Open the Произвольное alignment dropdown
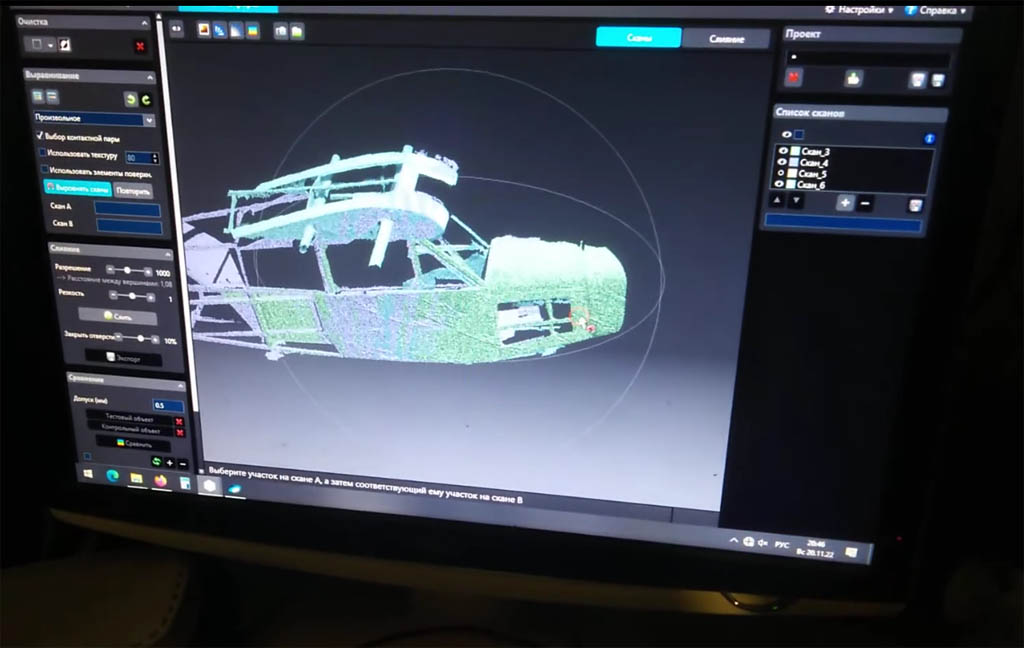The image size is (1024, 648). pos(94,119)
